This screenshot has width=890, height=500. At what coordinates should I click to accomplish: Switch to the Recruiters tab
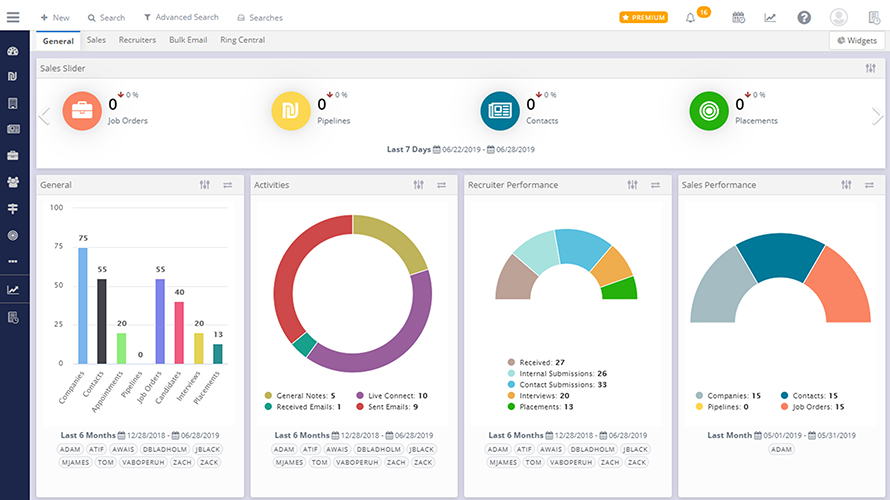pos(137,40)
